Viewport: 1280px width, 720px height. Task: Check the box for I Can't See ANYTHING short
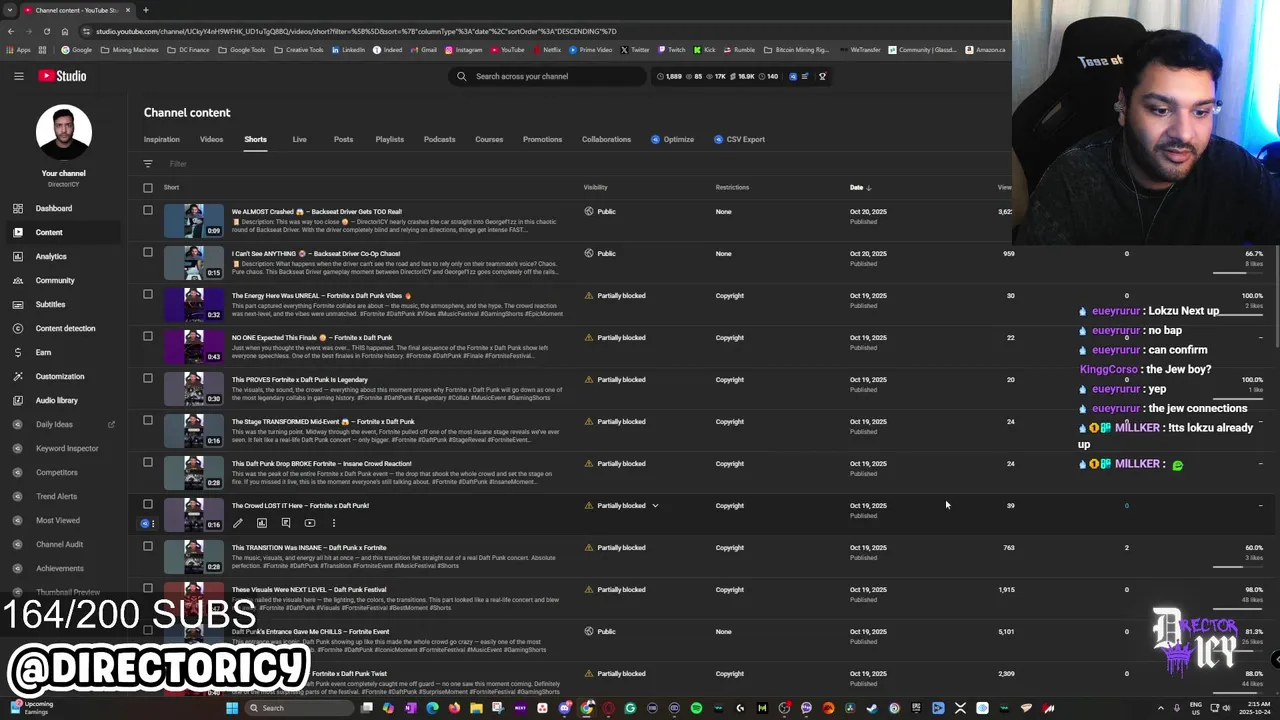tap(148, 252)
